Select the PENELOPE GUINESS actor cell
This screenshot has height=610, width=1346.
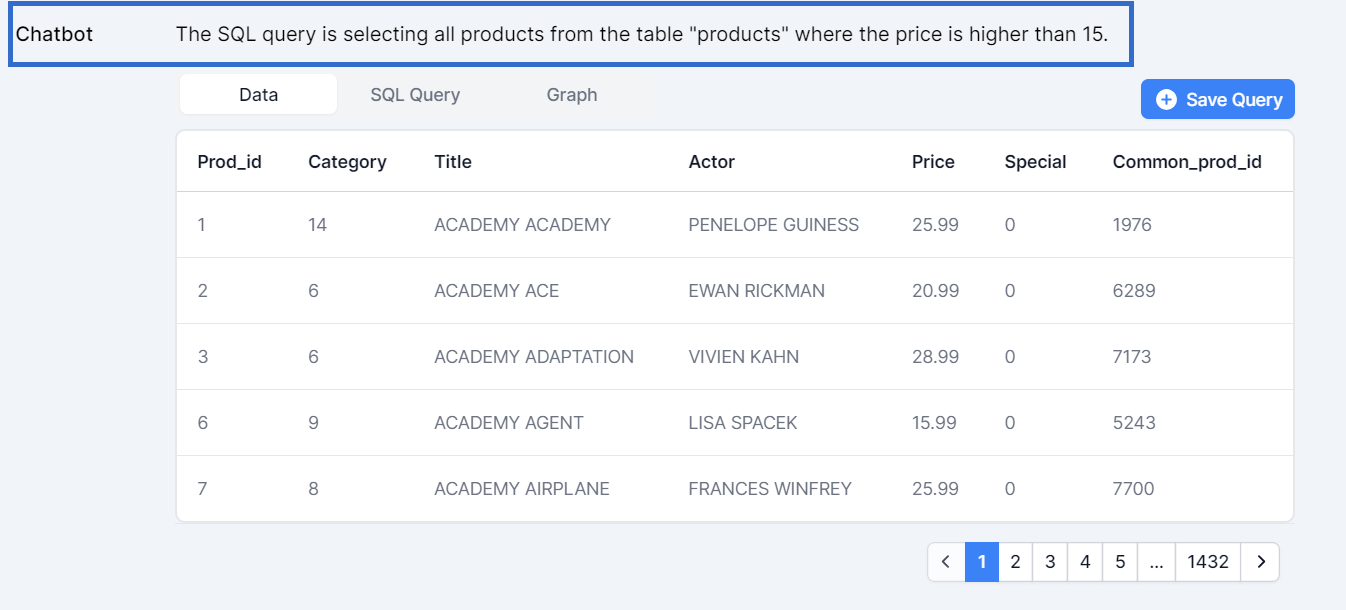pos(773,225)
